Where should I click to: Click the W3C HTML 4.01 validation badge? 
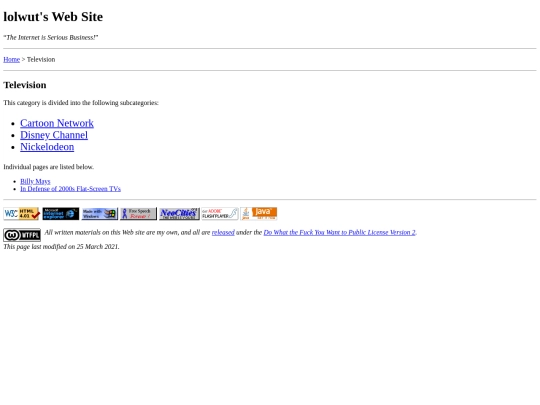pyautogui.click(x=22, y=214)
